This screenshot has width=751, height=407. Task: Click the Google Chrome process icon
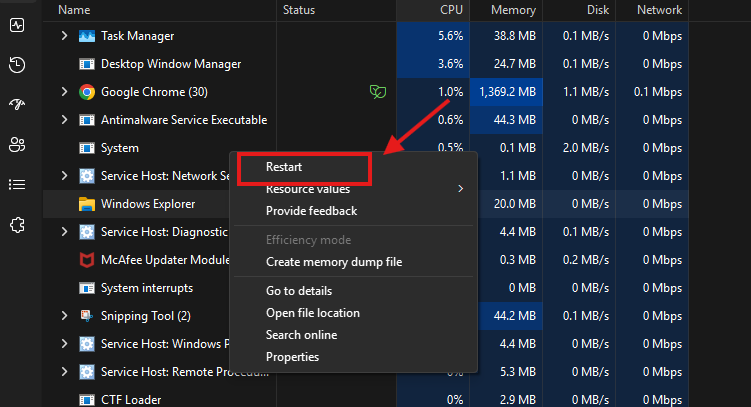[x=87, y=92]
